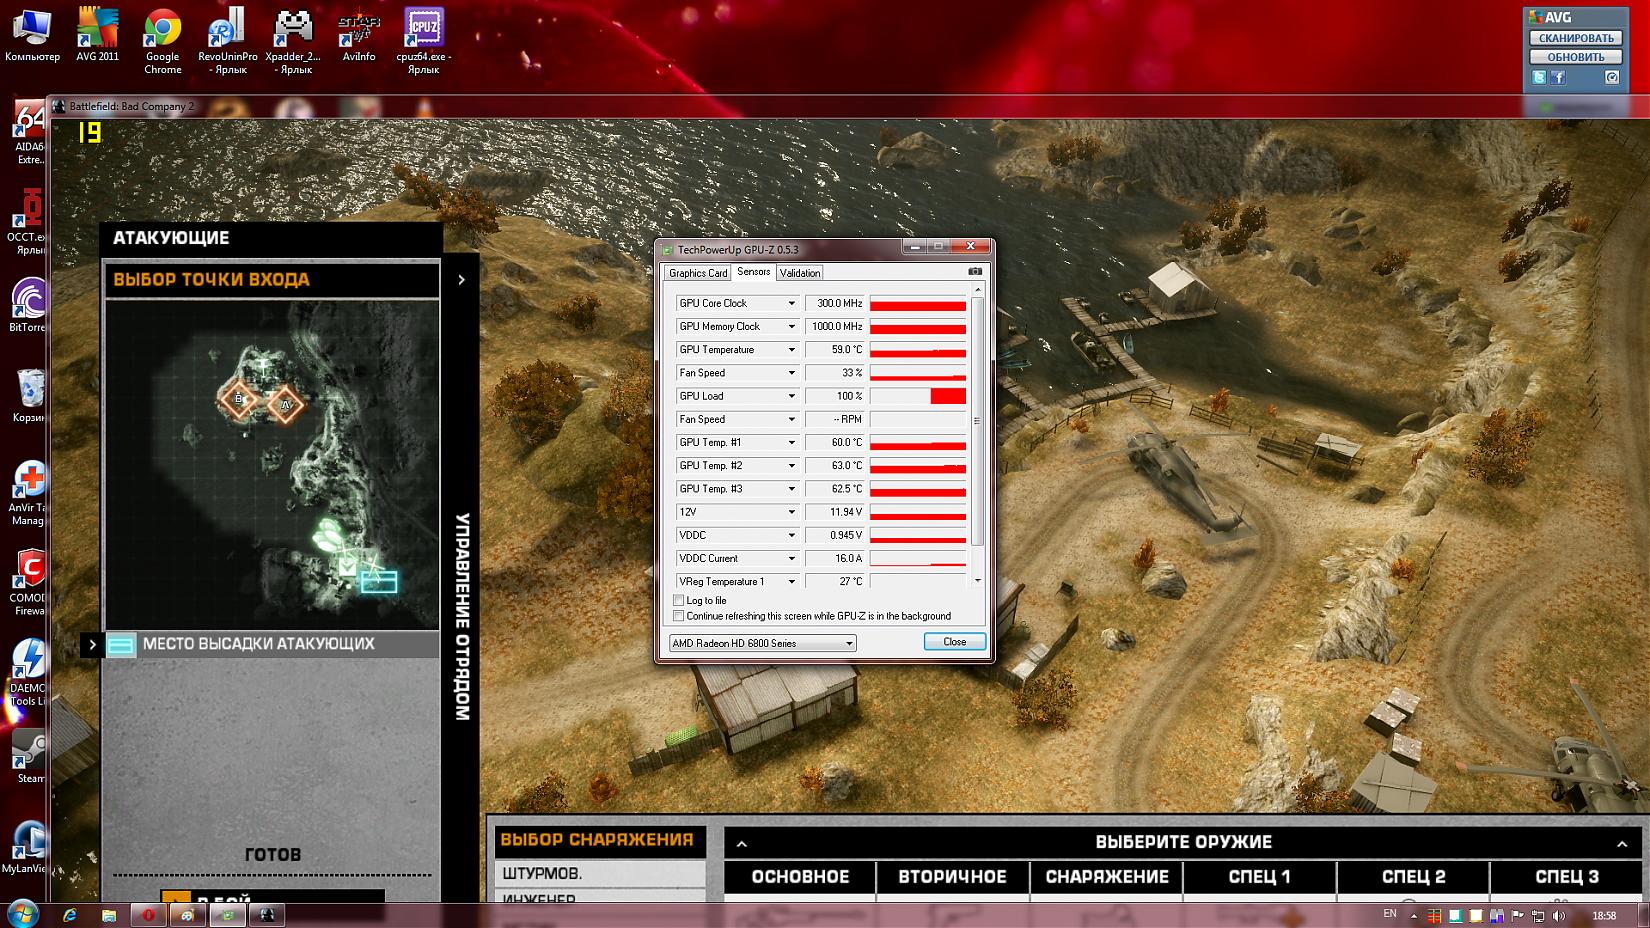Click the GPU-Z screenshot camera icon
Screen dimensions: 1650x928
[x=975, y=272]
